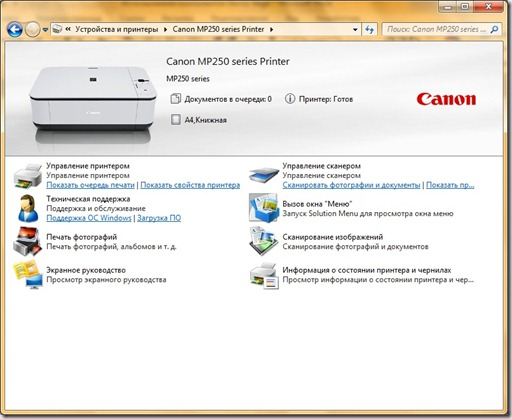Open Показать очередь печати link
Screen dimensions: 512x419
click(90, 185)
